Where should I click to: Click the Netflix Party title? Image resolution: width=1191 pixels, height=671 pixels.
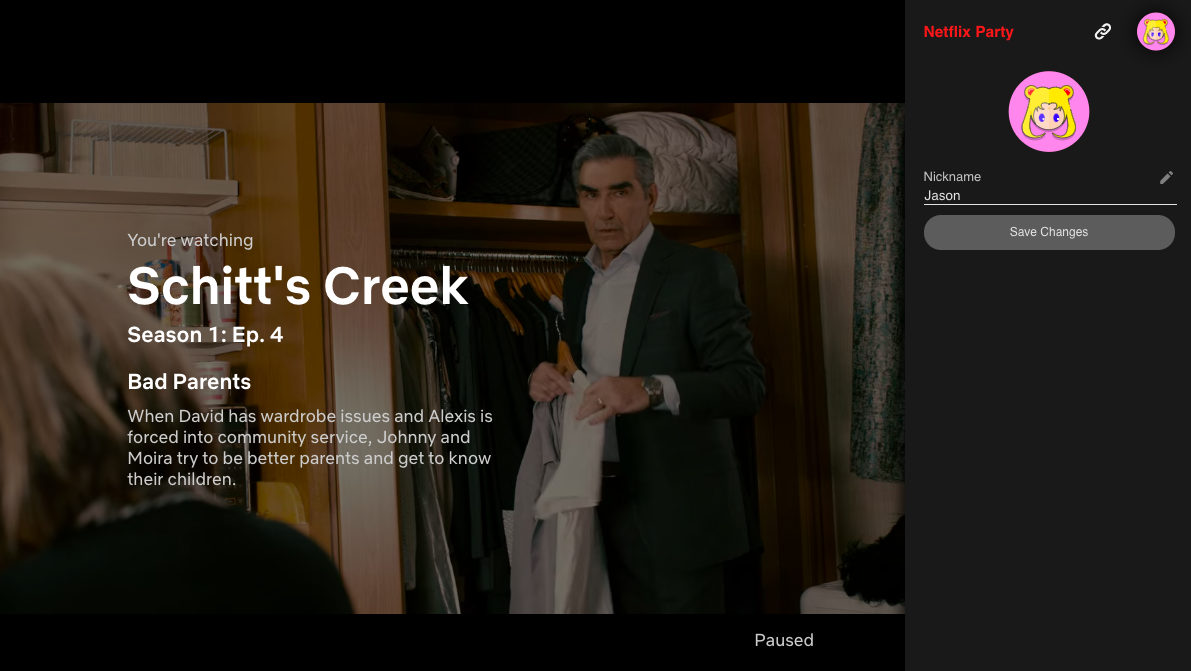click(968, 32)
